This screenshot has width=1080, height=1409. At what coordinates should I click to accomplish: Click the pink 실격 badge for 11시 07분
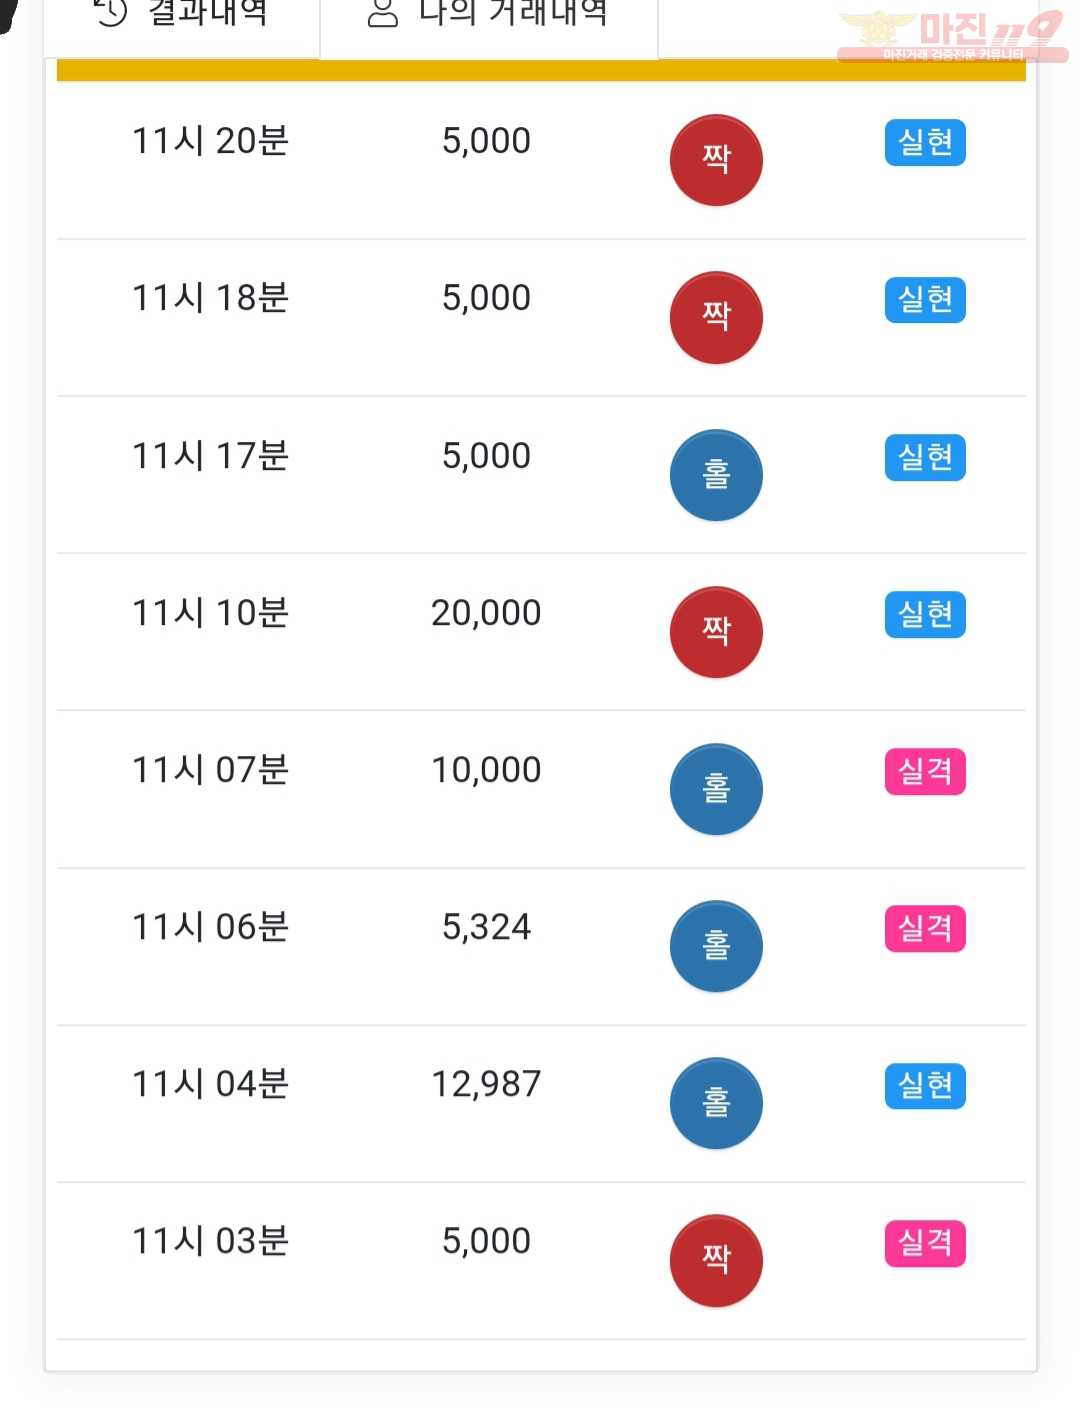coord(925,771)
